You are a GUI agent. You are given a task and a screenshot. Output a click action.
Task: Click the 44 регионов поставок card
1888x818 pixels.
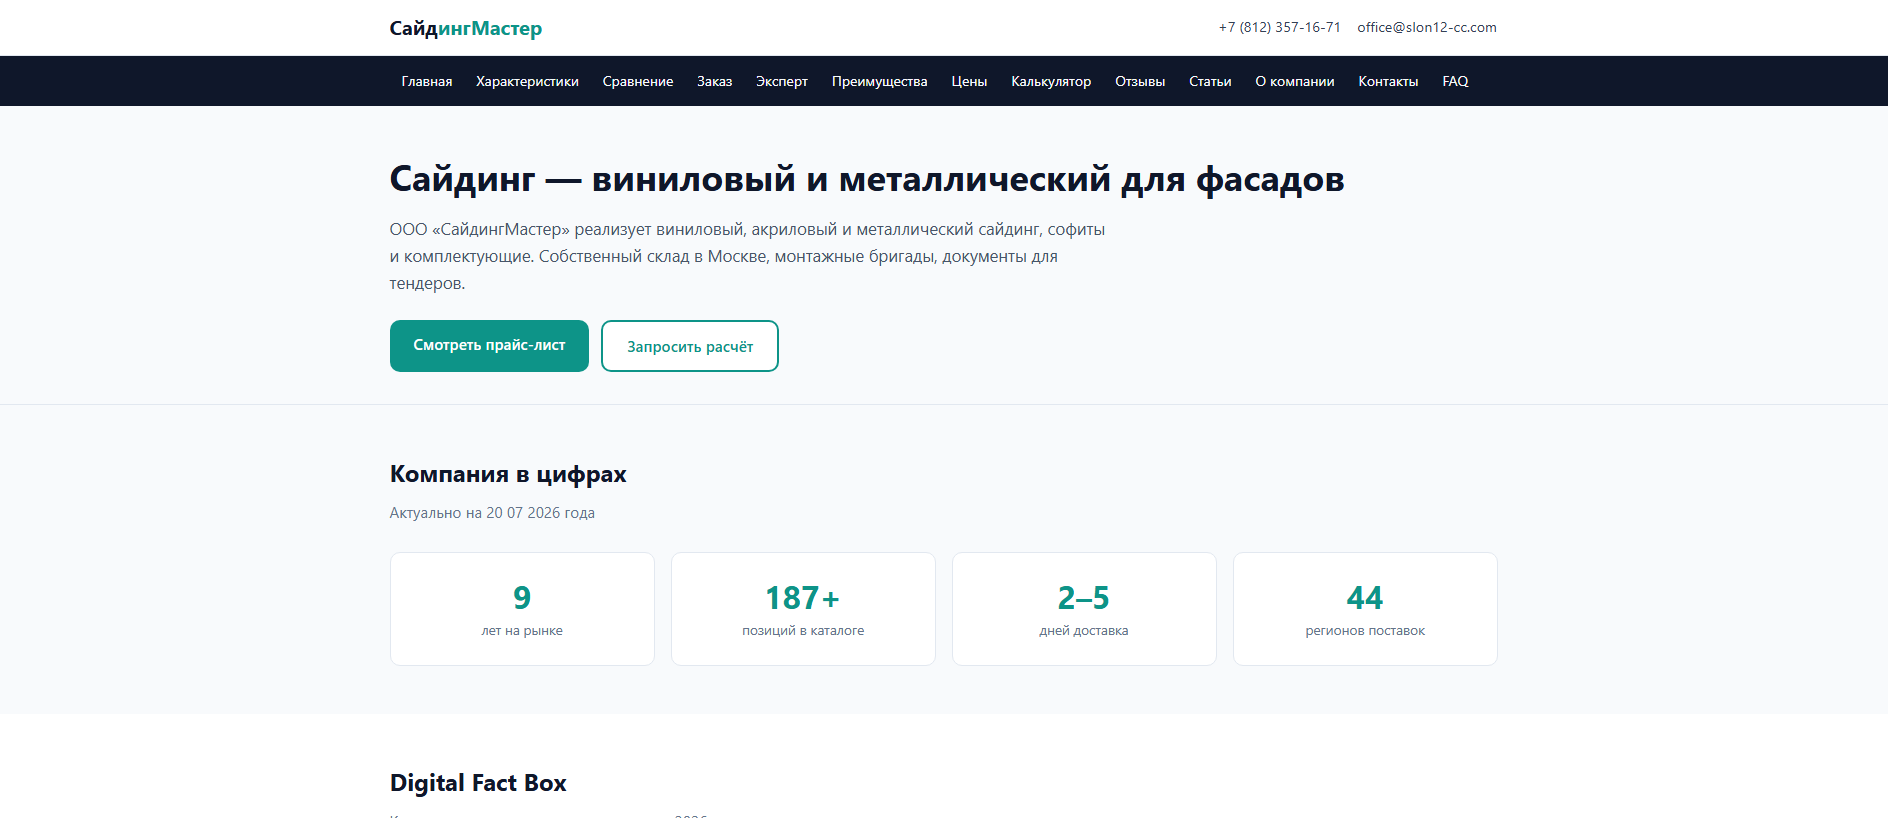point(1365,609)
